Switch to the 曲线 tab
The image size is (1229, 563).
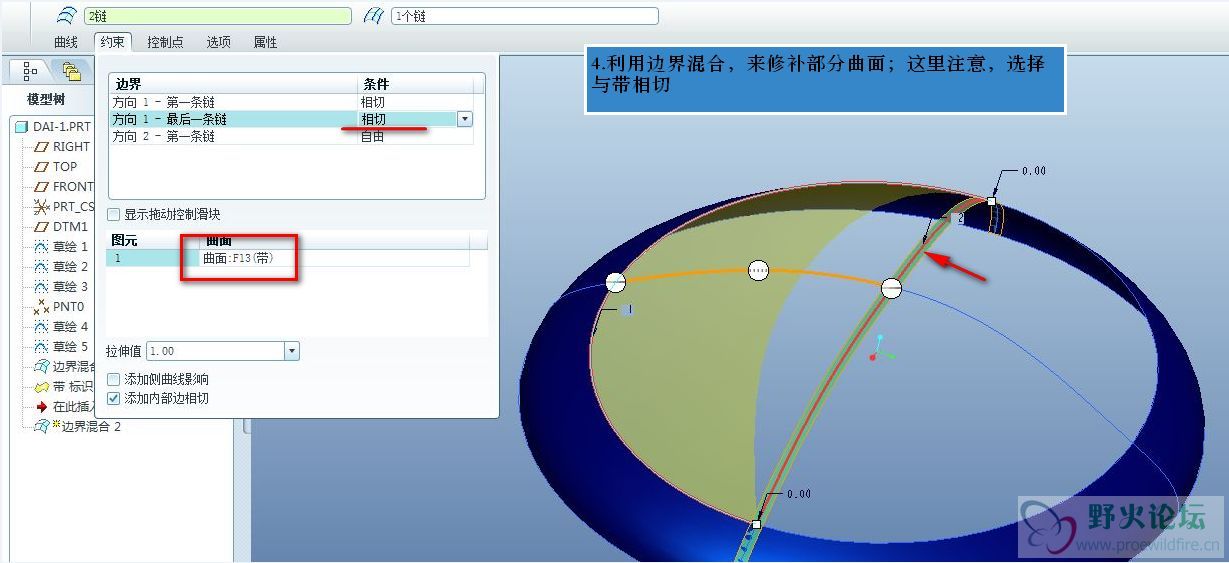pos(66,42)
